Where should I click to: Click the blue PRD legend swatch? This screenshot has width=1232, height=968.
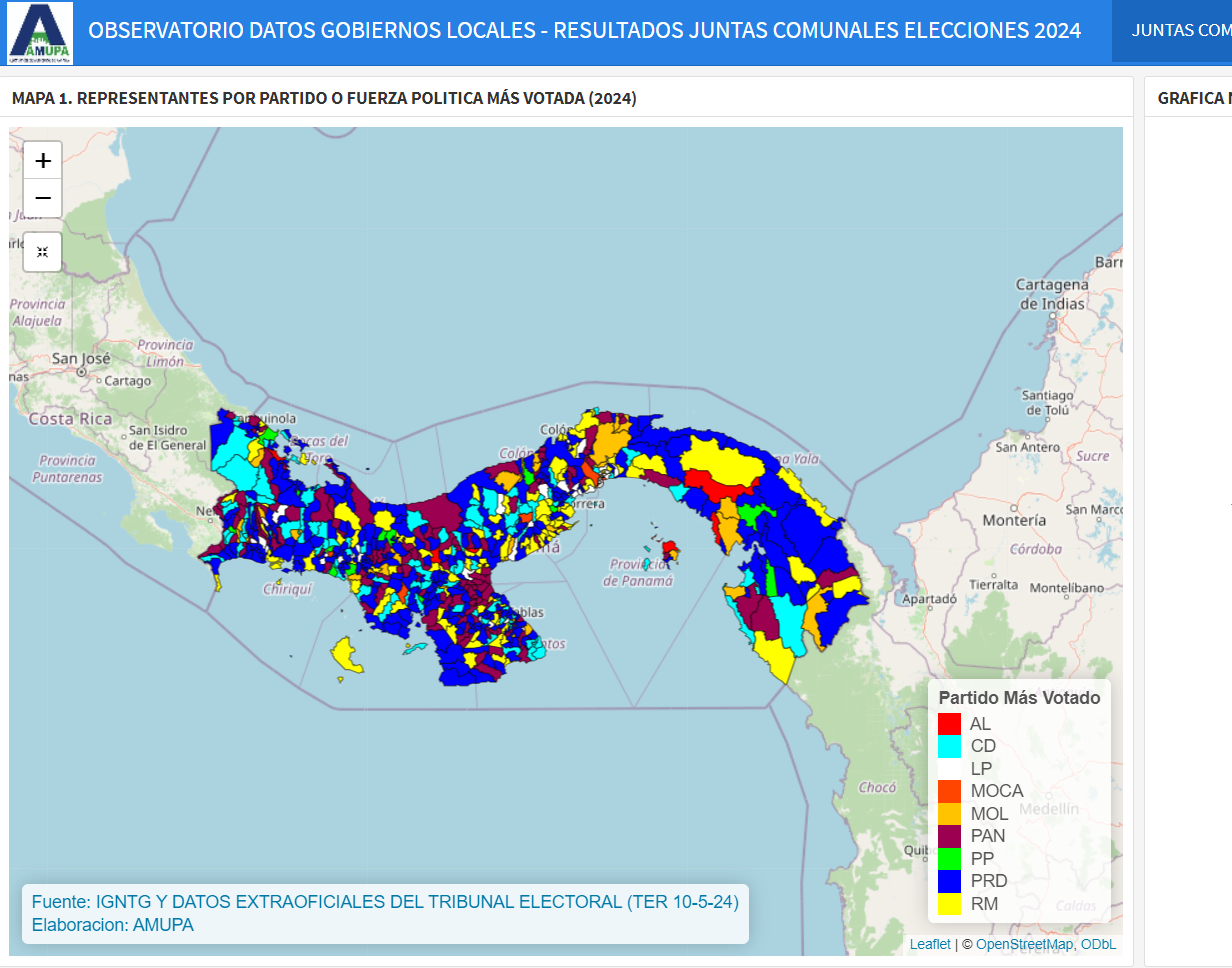[x=949, y=881]
